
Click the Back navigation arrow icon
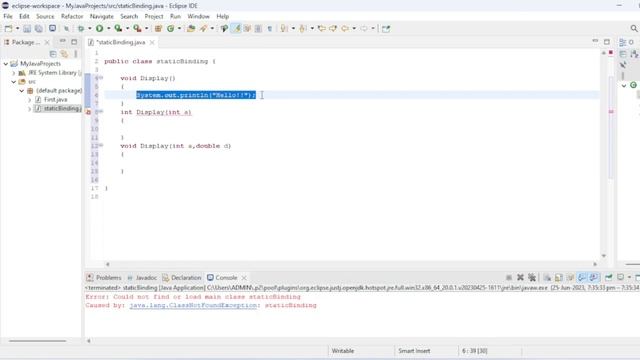tap(345, 28)
